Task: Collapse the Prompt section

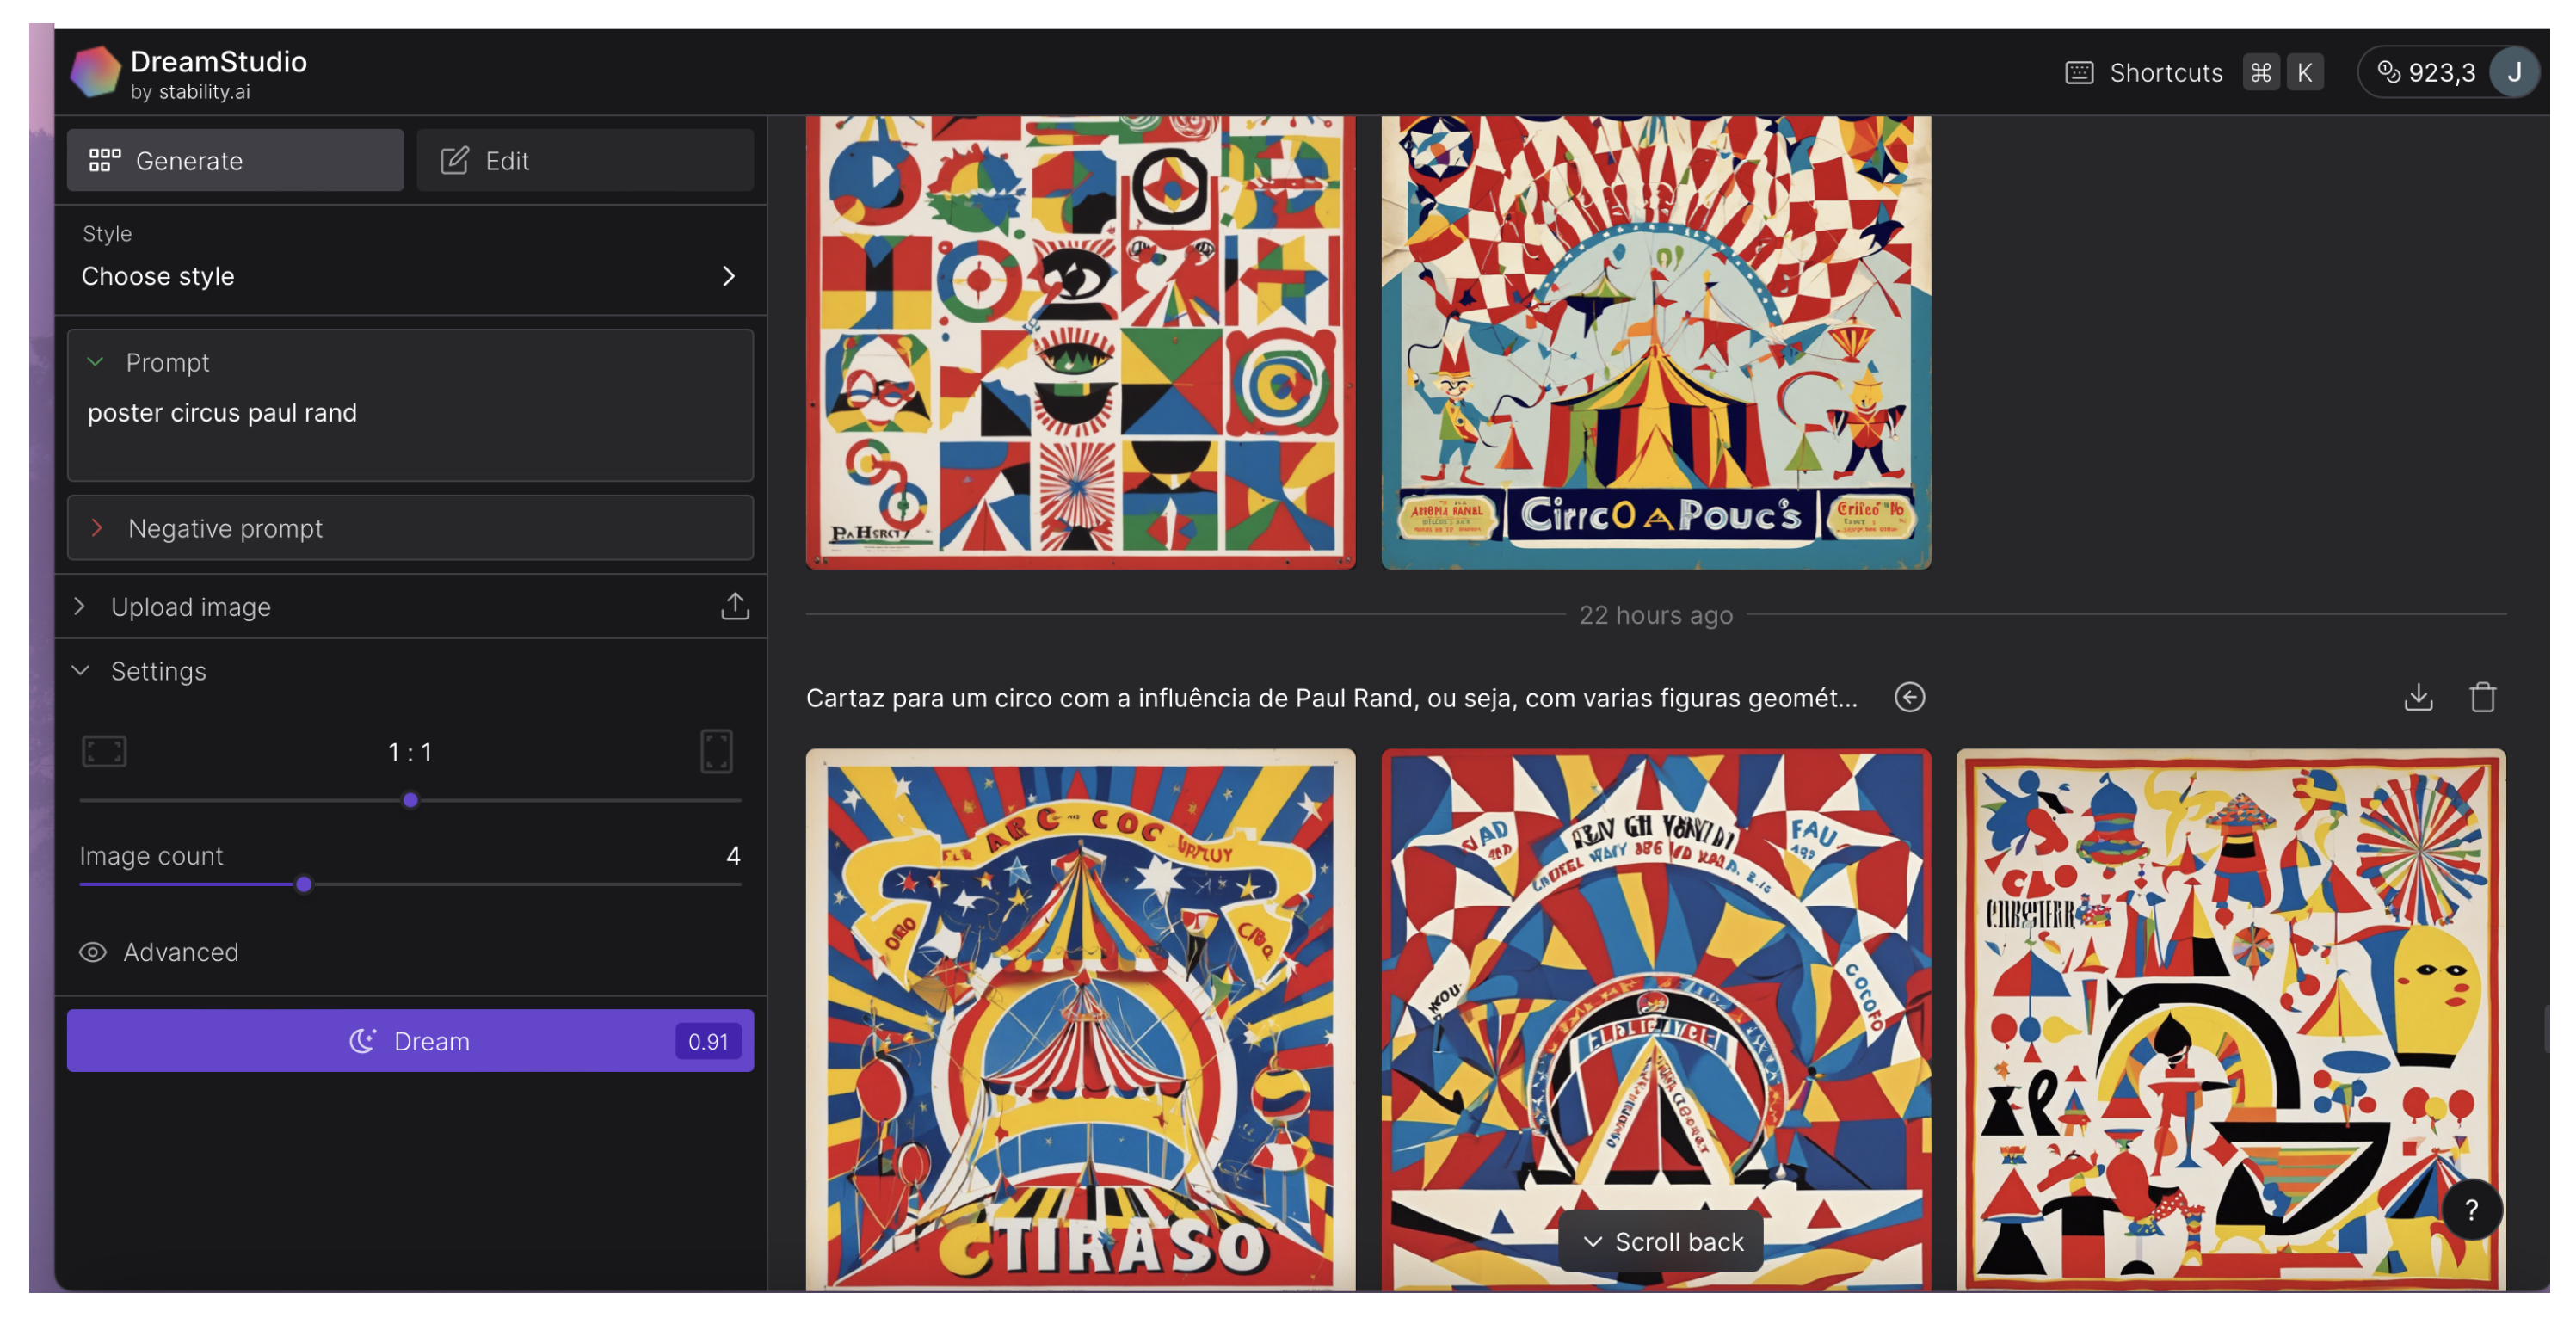Action: tap(96, 362)
